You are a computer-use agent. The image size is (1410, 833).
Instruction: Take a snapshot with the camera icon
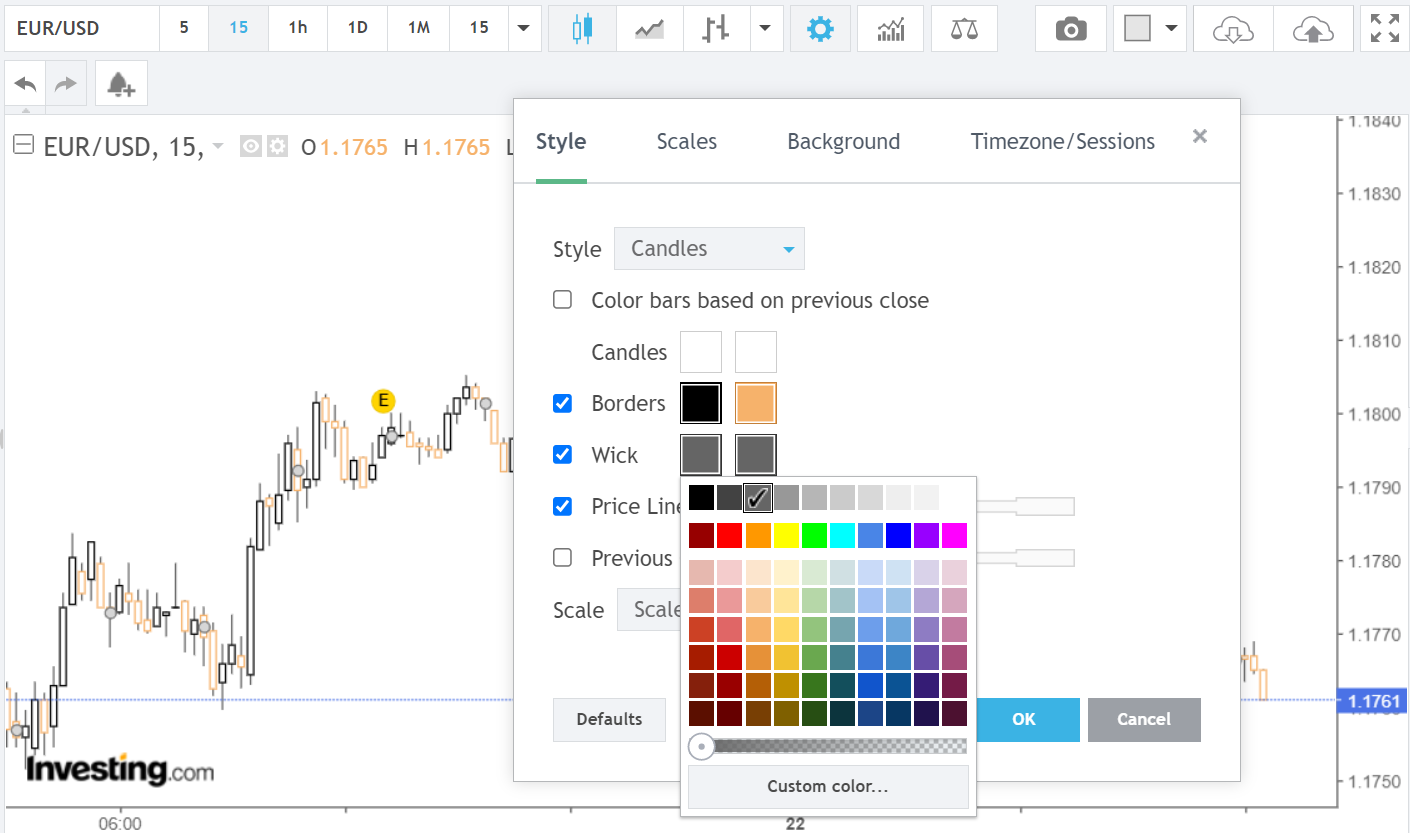point(1071,29)
